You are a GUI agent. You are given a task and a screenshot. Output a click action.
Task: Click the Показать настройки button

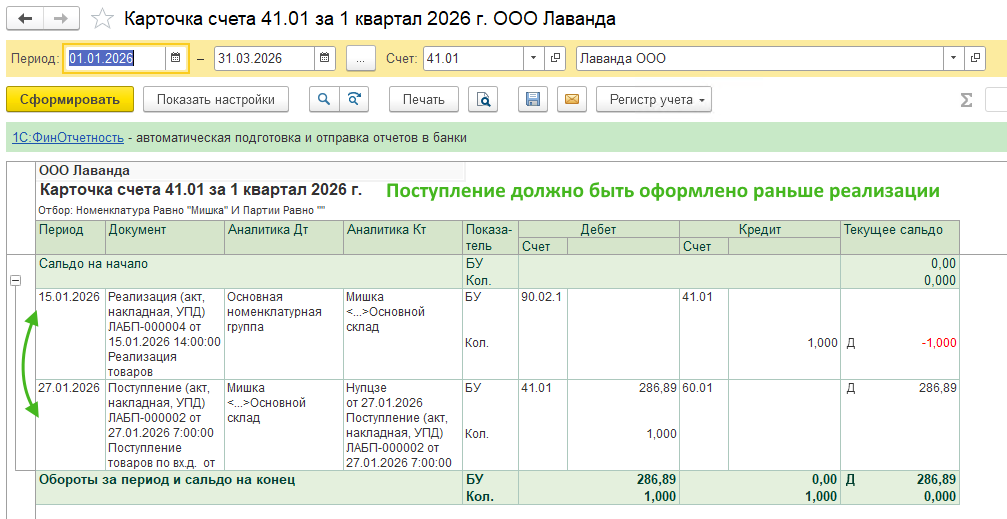pos(216,99)
